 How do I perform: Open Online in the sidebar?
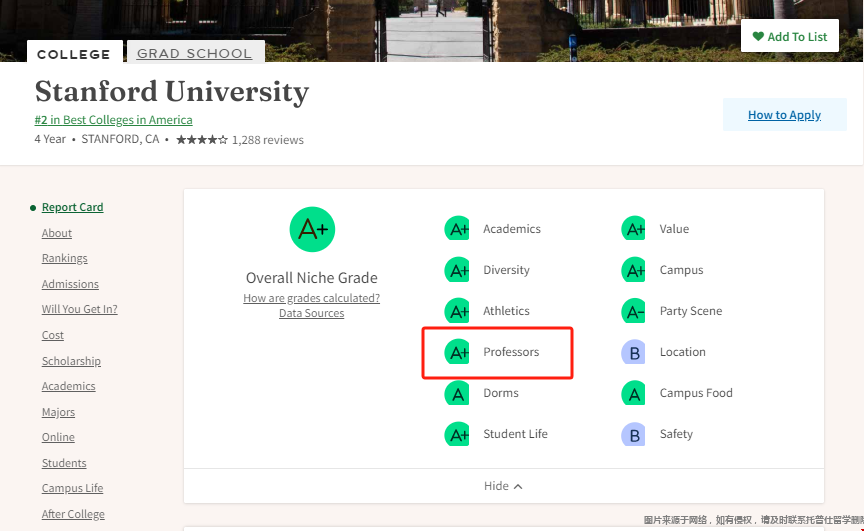pyautogui.click(x=58, y=437)
